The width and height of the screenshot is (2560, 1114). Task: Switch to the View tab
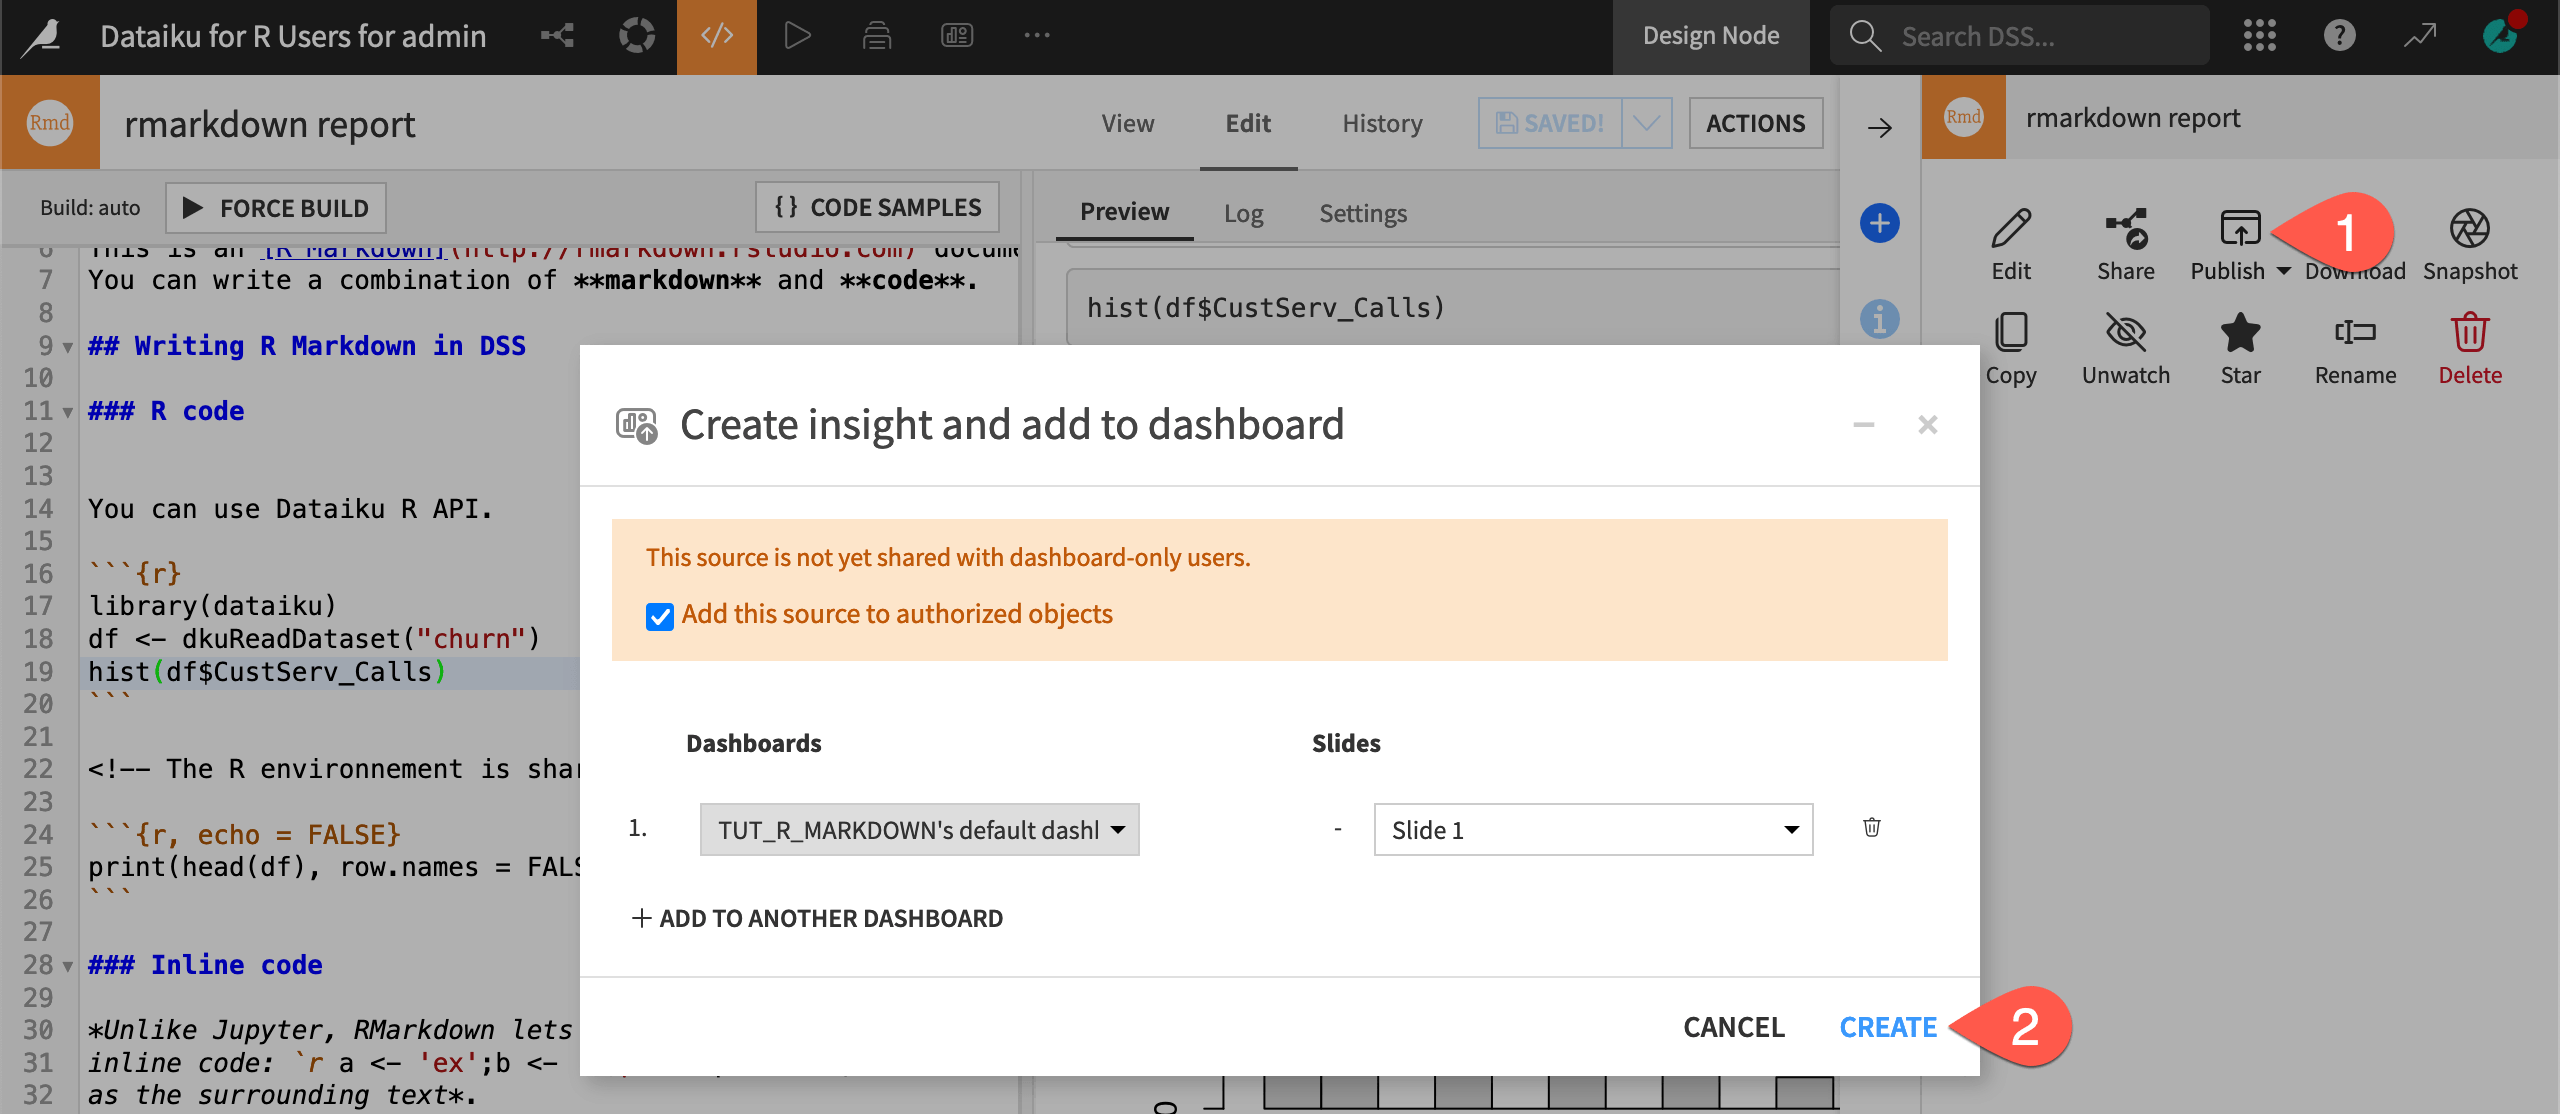1127,123
